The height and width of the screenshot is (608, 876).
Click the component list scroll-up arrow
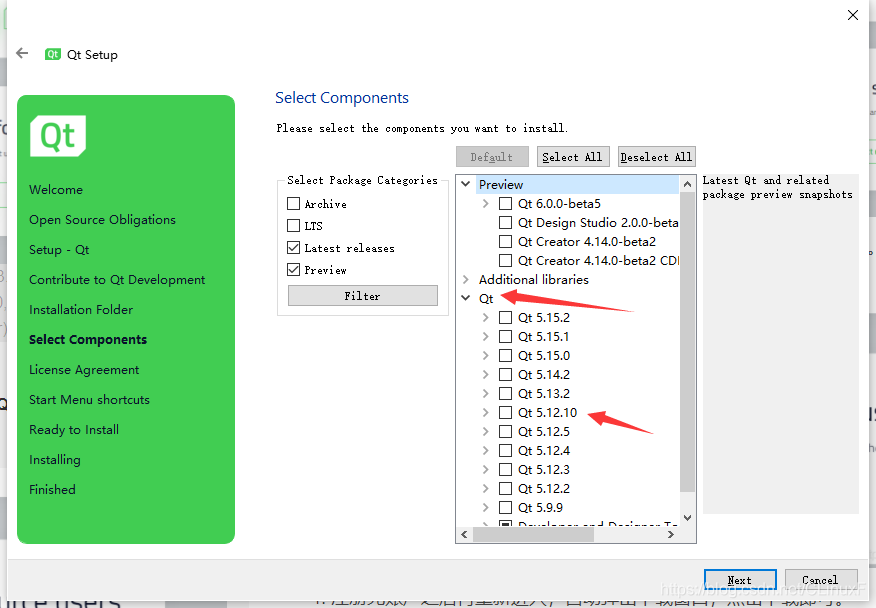click(688, 184)
